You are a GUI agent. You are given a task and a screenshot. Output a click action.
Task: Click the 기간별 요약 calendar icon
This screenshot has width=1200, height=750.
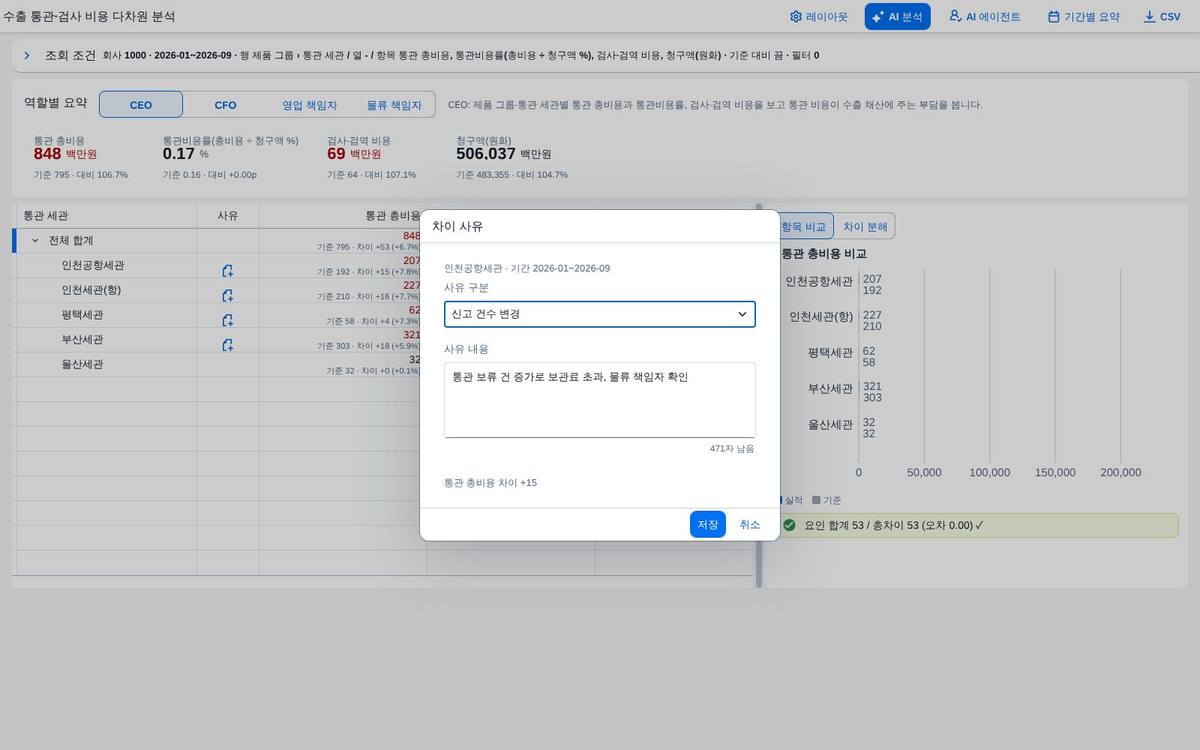[1054, 17]
